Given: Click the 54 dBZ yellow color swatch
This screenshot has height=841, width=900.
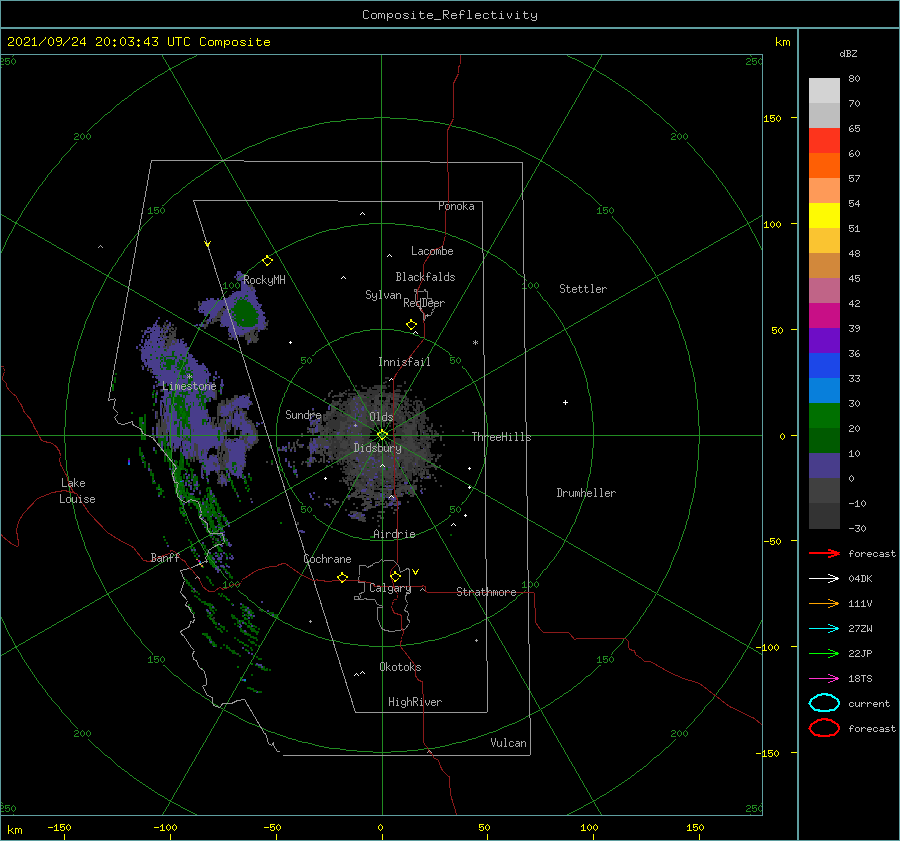Looking at the screenshot, I should (824, 215).
